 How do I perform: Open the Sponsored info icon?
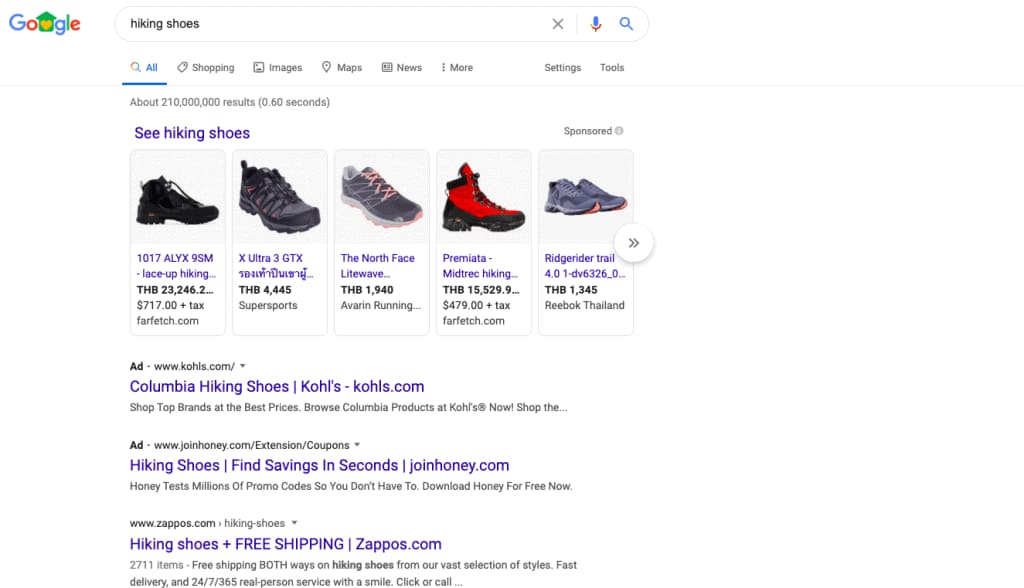point(619,131)
